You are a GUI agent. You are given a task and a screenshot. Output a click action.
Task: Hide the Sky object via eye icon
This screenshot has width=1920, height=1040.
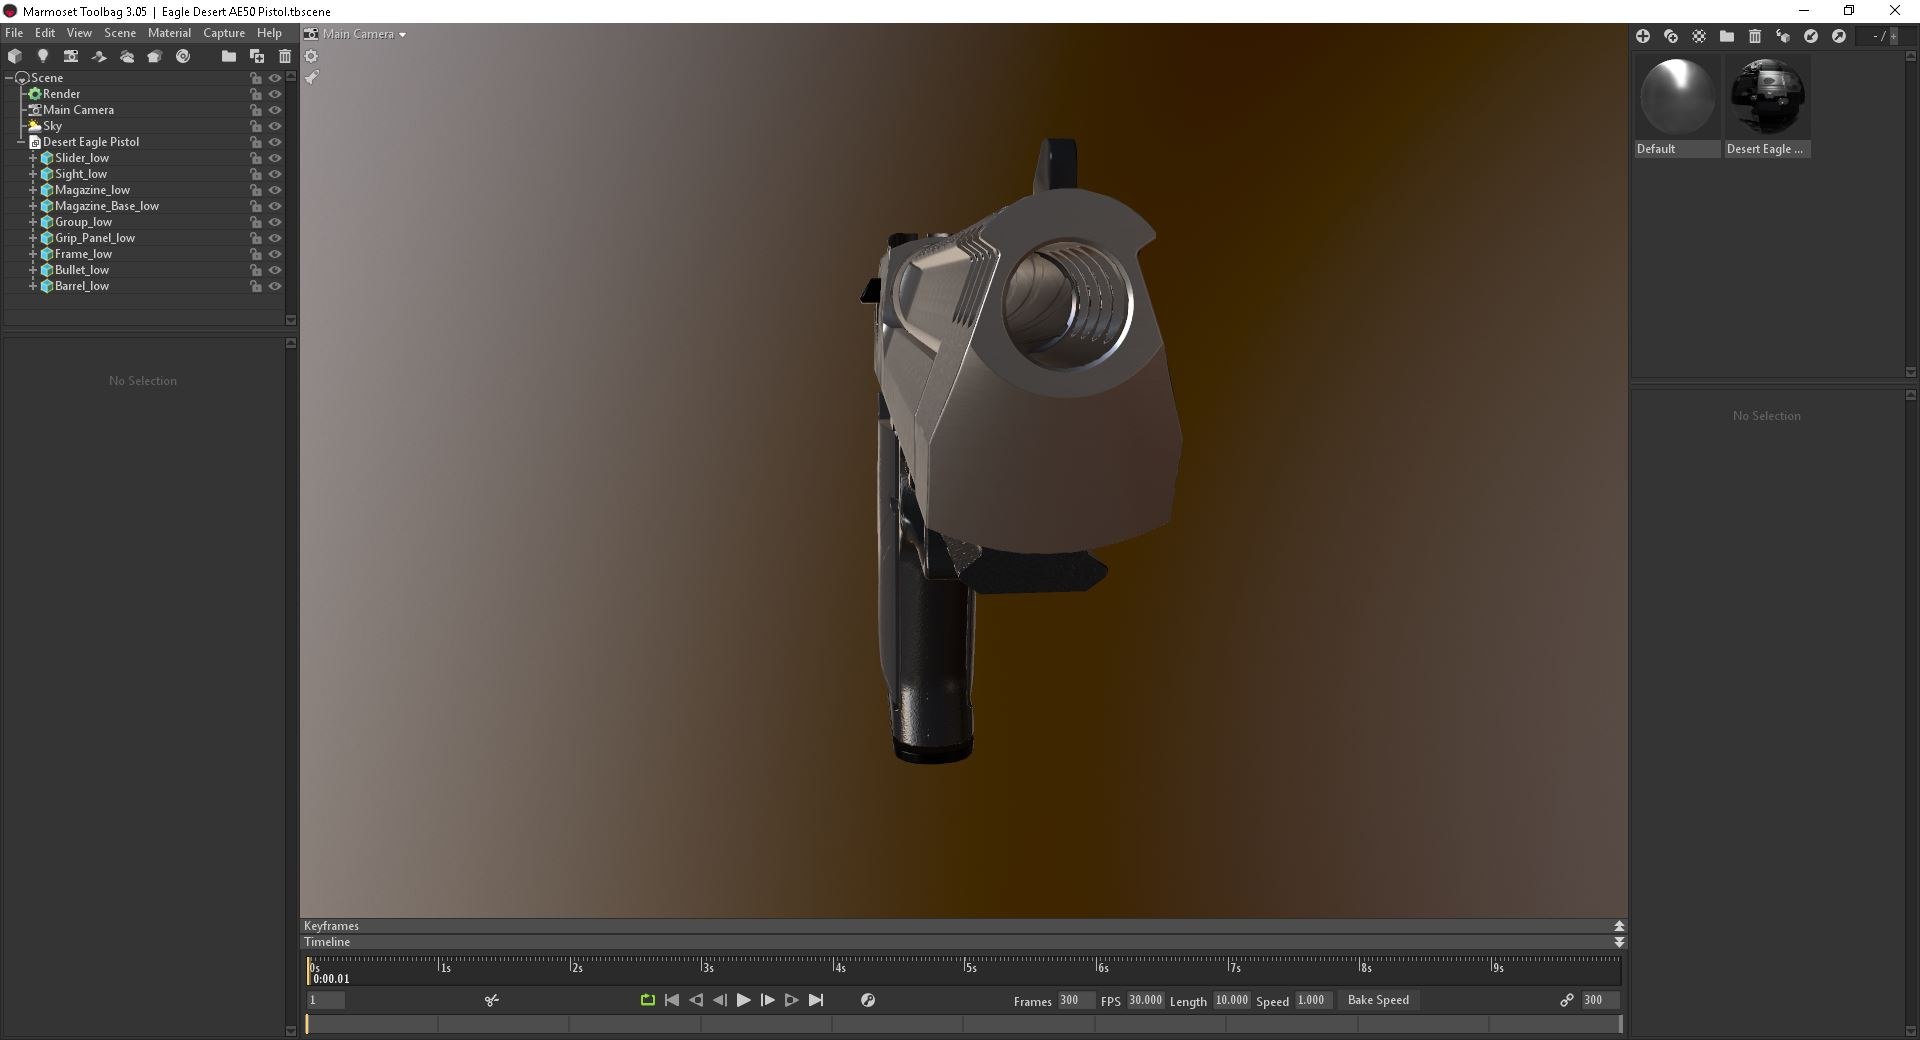click(x=275, y=126)
